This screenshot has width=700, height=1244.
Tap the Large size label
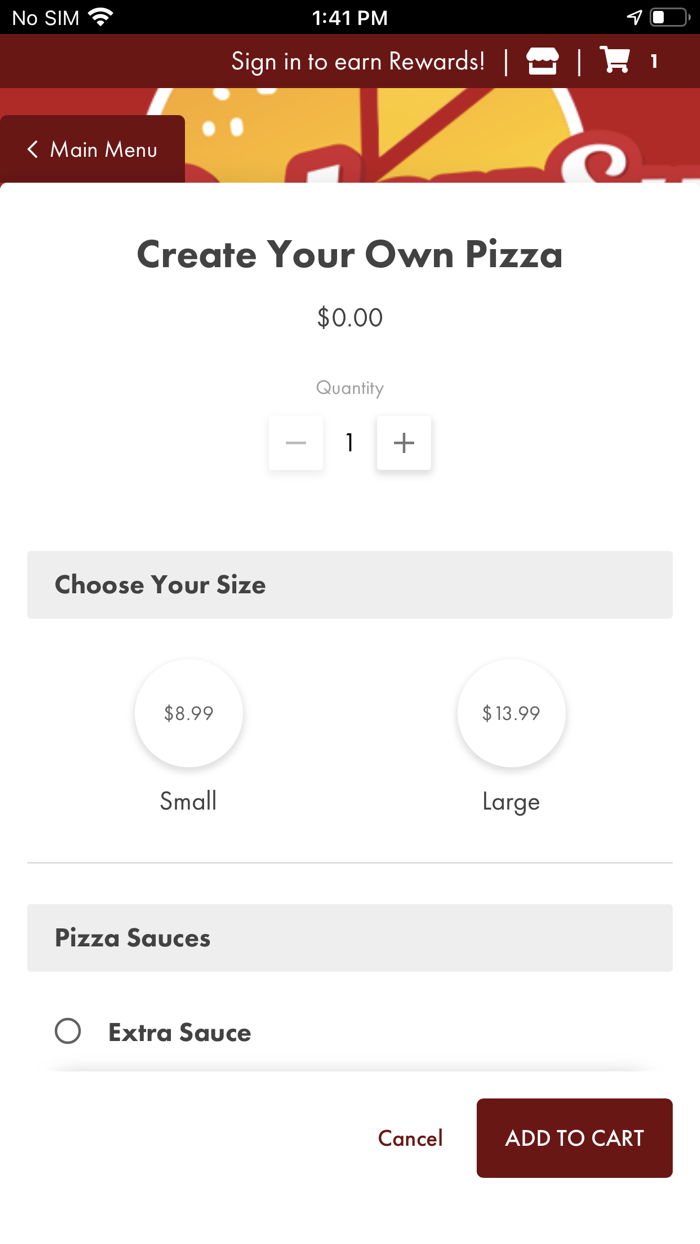coord(511,802)
